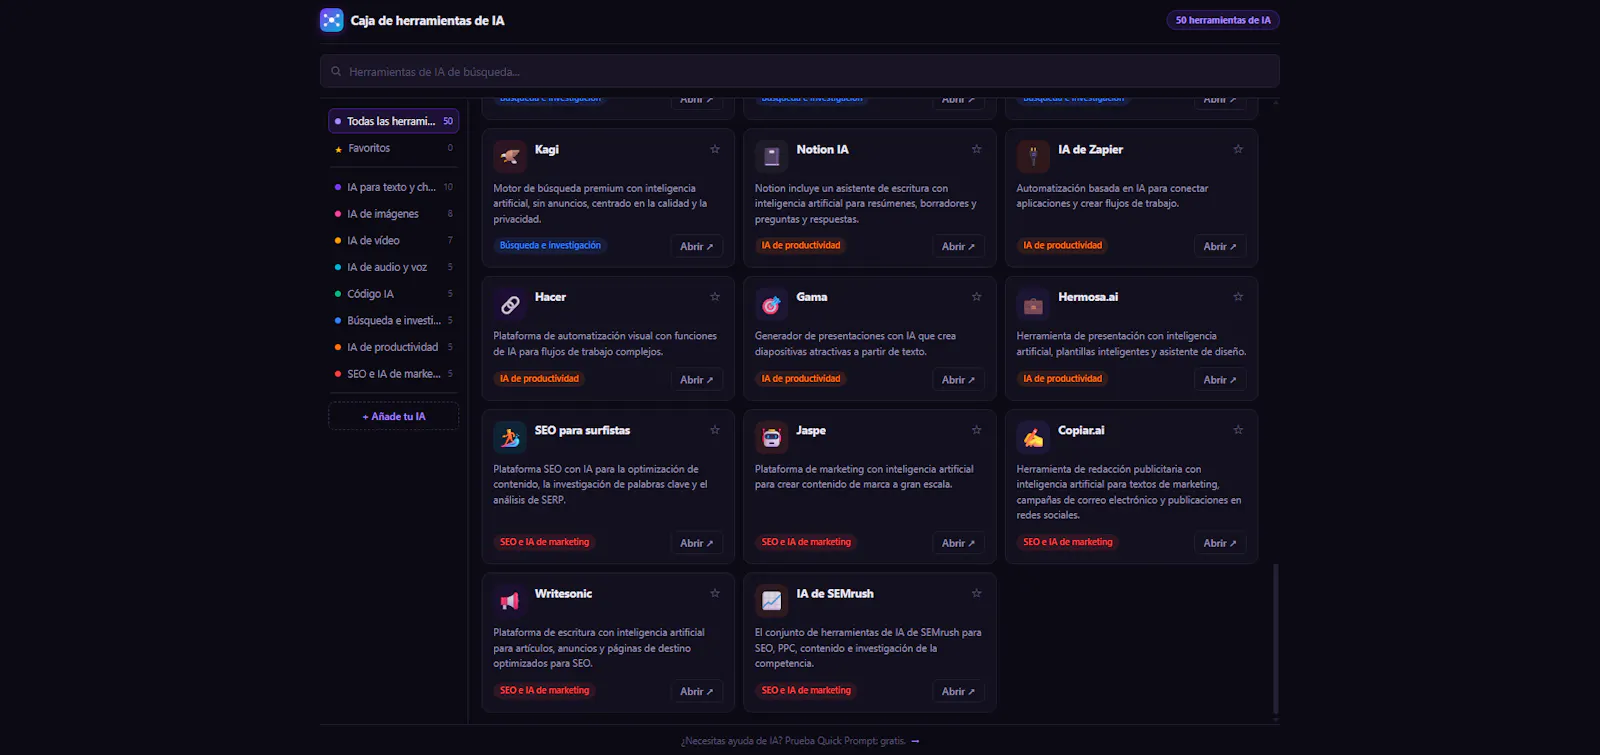1600x755 pixels.
Task: Click Jaspe's SEO e IA de marketing tag
Action: tap(806, 542)
